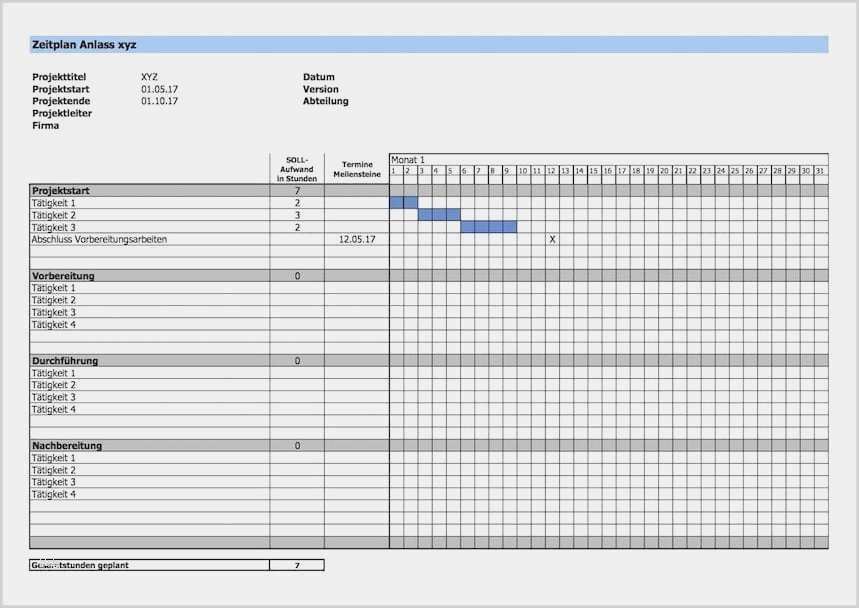Screen dimensions: 859x608
Task: Select the blue bar beside Tätigkeit 2
Action: click(x=437, y=214)
